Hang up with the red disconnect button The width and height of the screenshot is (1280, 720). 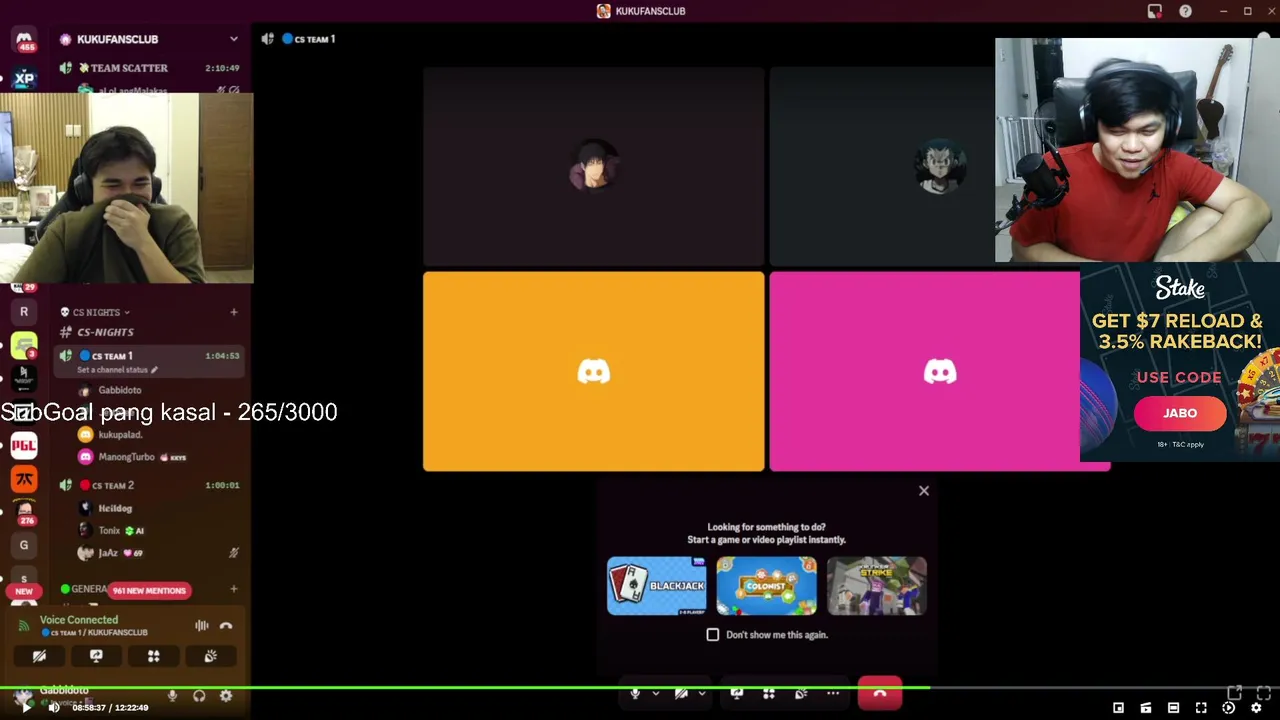[x=880, y=694]
